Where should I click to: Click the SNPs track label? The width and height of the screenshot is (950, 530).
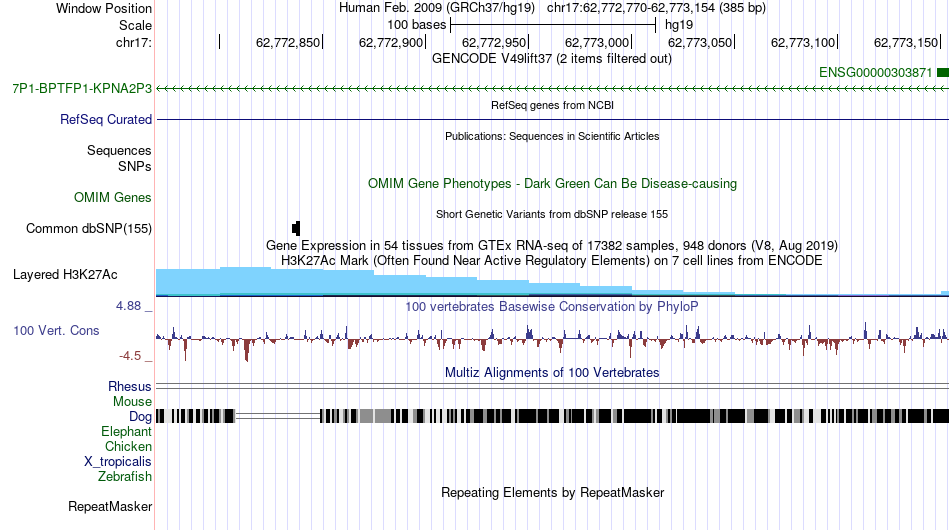pos(135,166)
